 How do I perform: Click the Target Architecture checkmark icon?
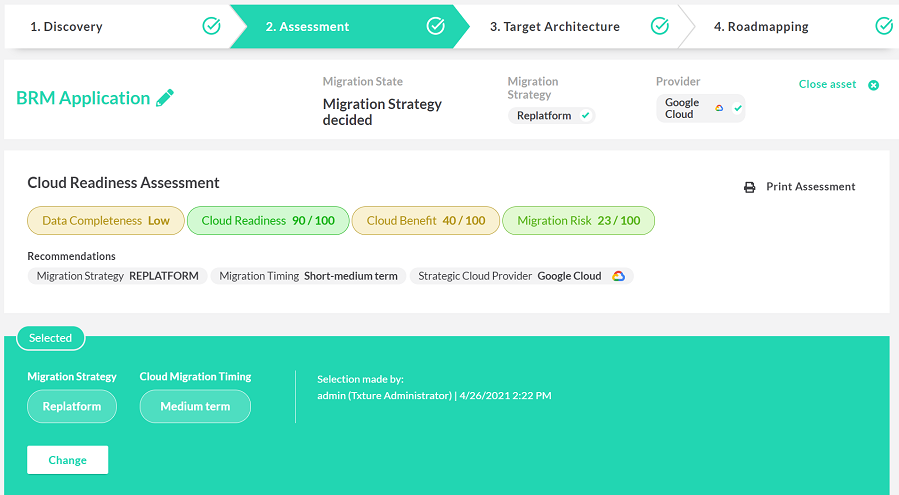click(x=660, y=26)
